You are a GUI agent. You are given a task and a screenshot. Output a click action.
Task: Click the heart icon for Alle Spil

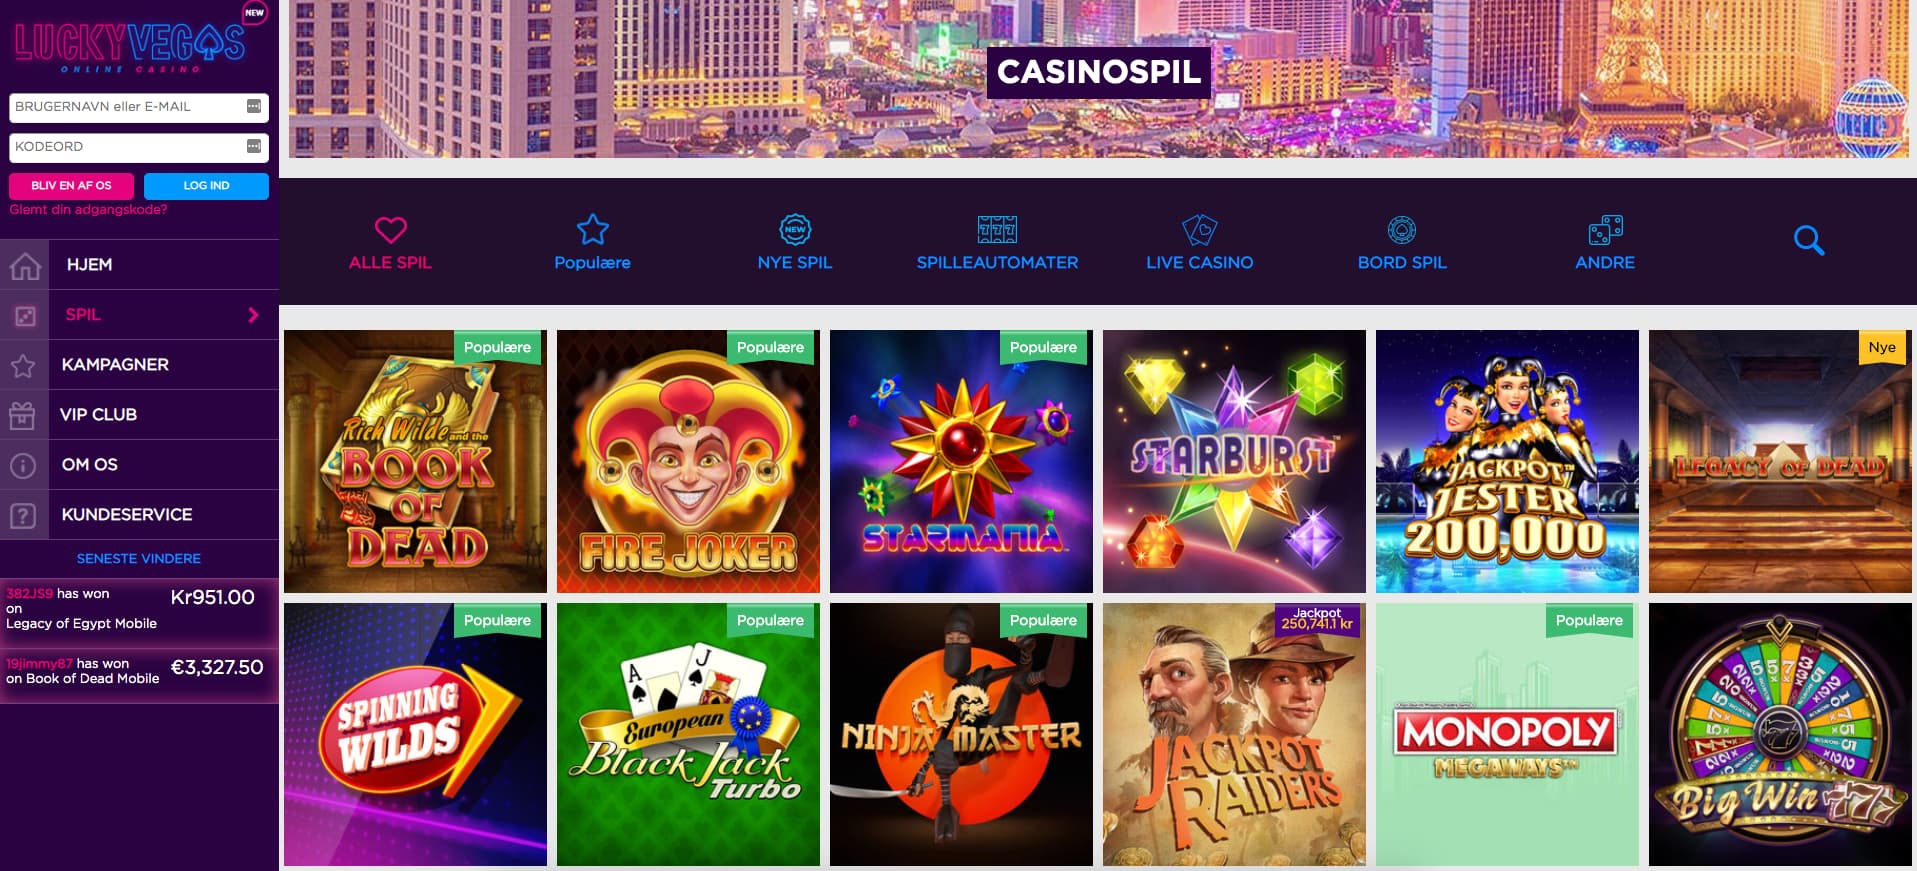click(390, 230)
